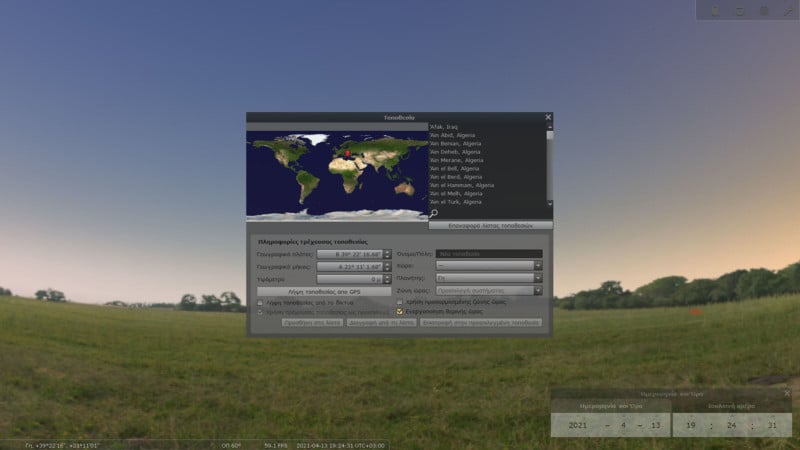The image size is (800, 450).
Task: Click the third icon in the top-right toolbar
Action: (764, 10)
